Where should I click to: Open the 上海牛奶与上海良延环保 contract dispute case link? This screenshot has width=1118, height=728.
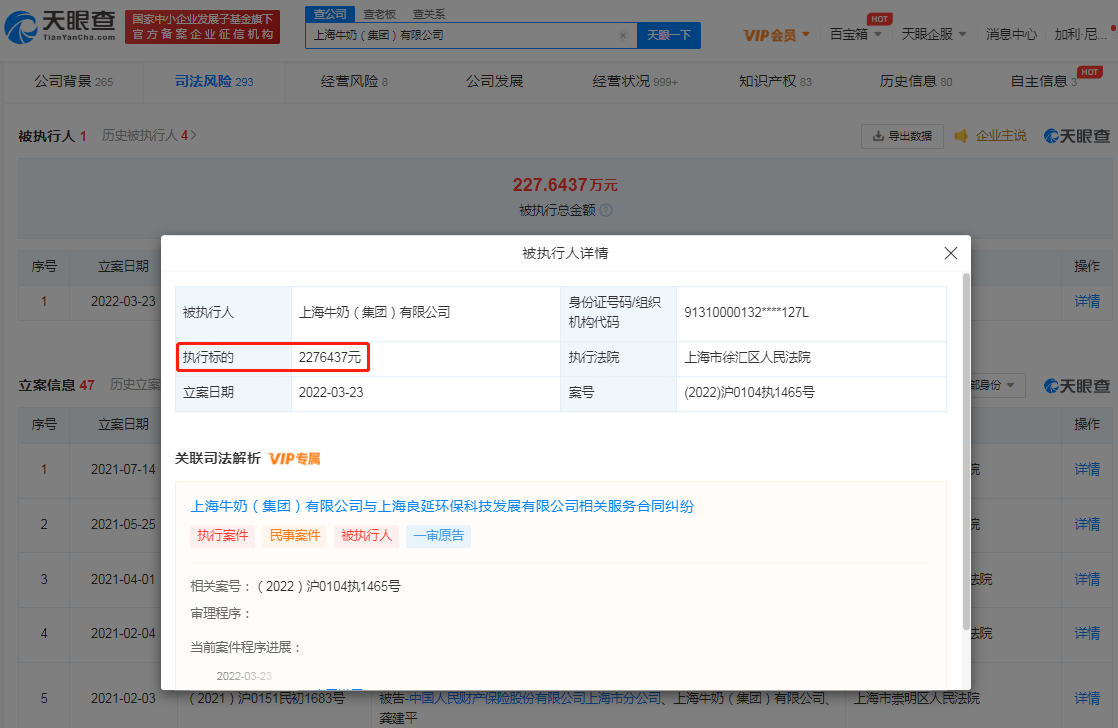click(442, 506)
